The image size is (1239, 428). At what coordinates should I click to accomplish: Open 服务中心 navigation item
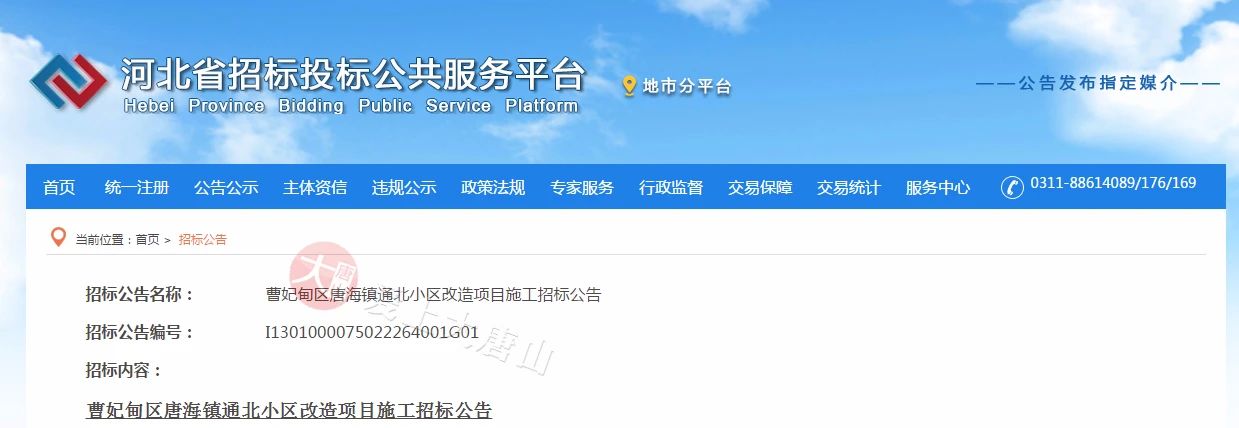tap(938, 187)
